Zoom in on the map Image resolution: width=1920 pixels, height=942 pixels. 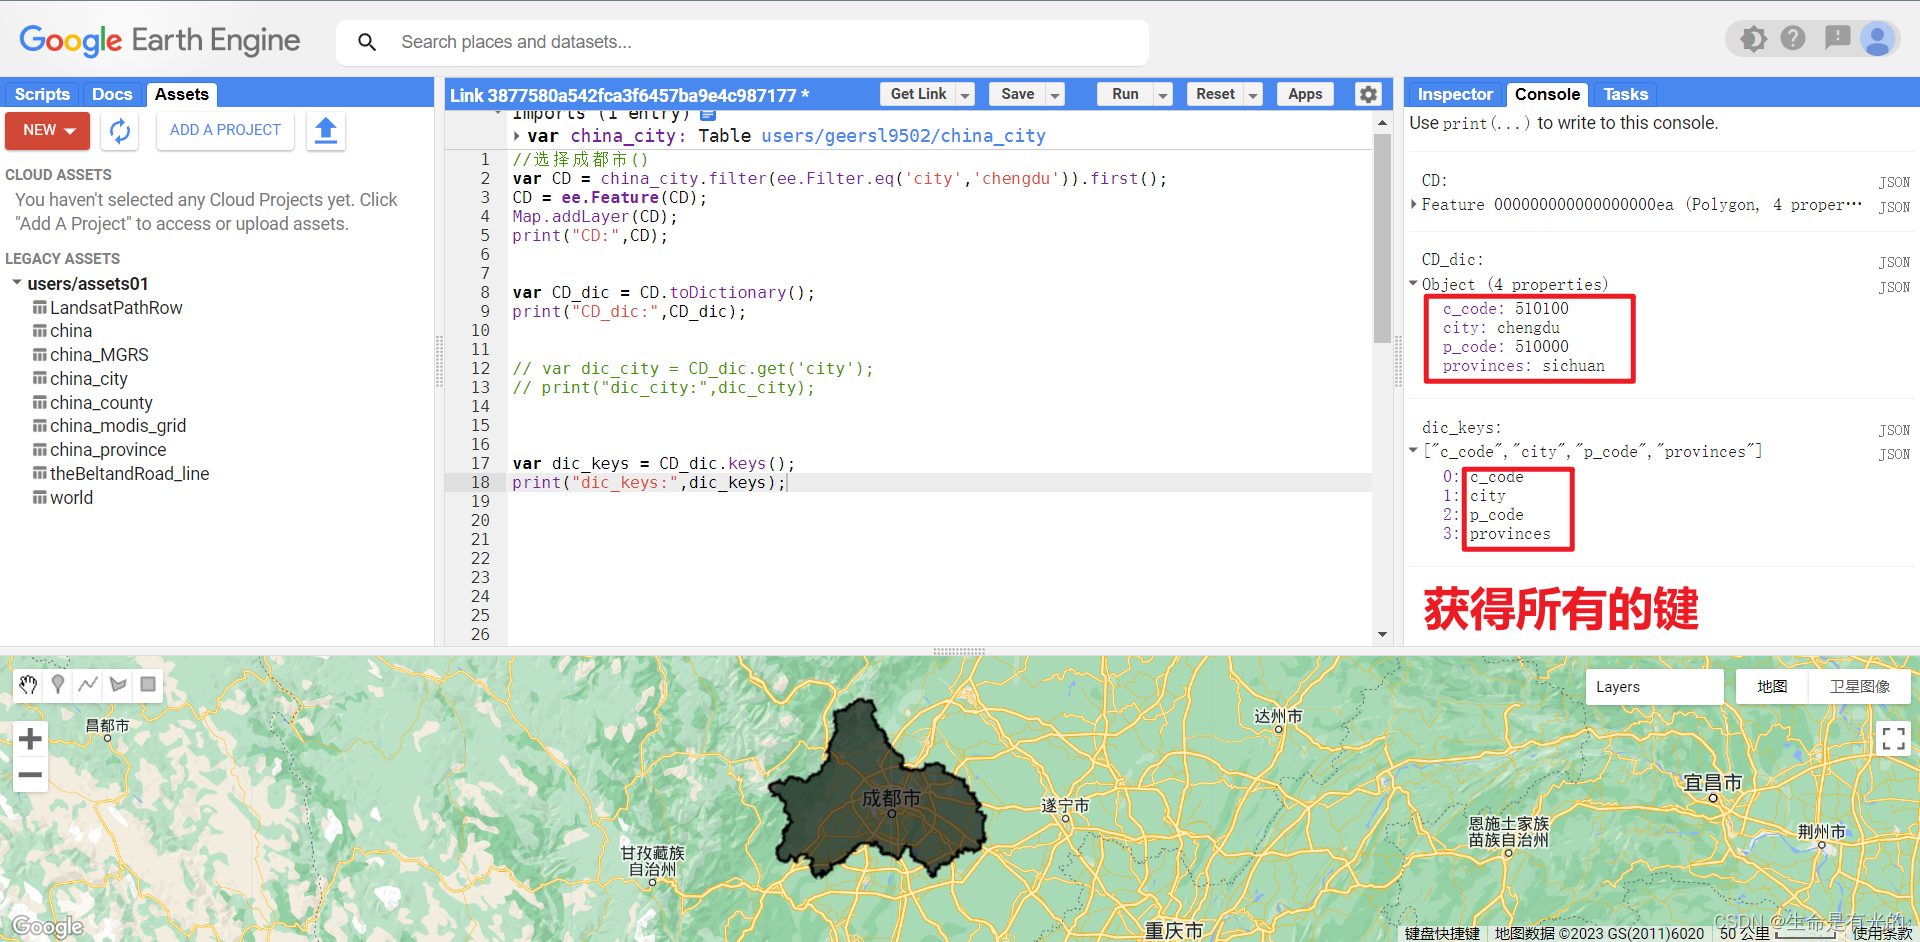pyautogui.click(x=30, y=739)
